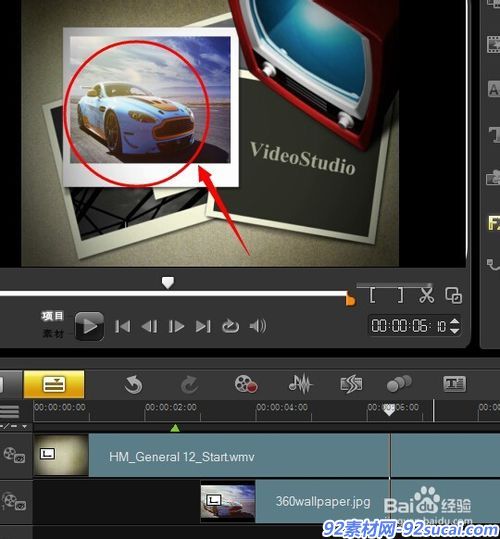Jump to start with Home button

[x=123, y=326]
